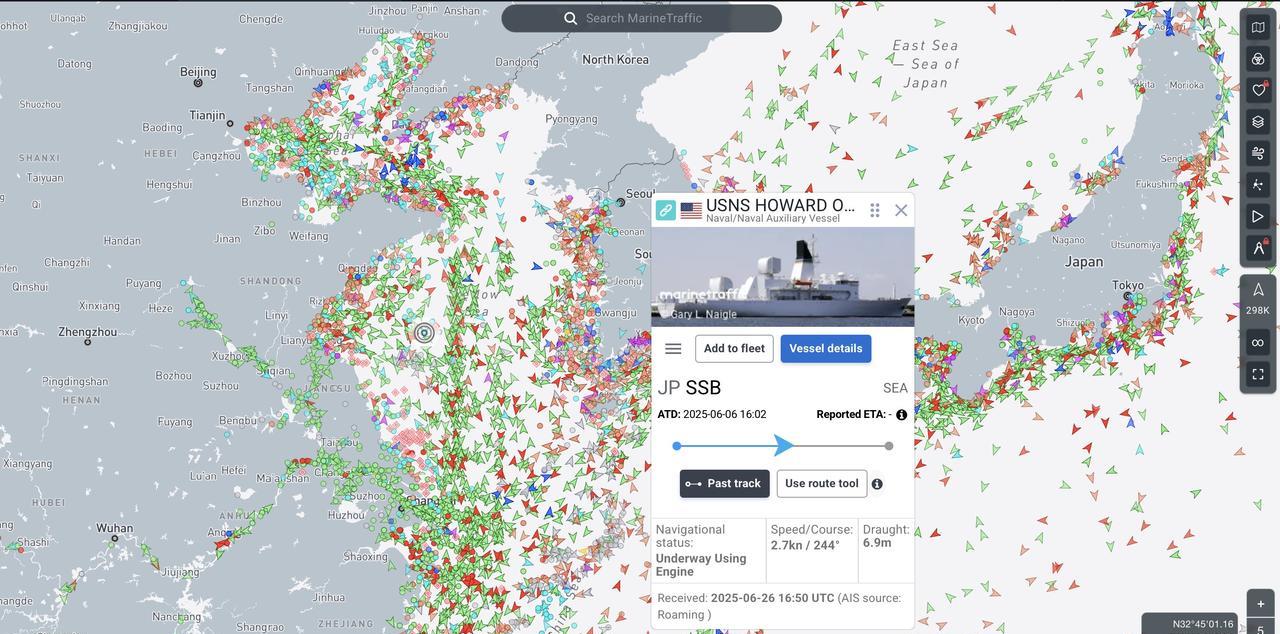
Task: Click the Search MarineTraffic field
Action: click(x=642, y=18)
